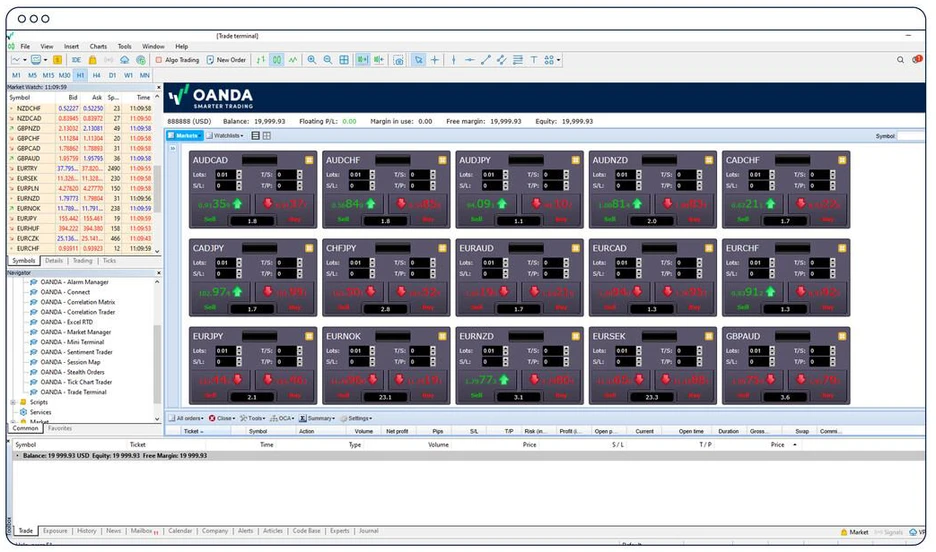The image size is (936, 552).
Task: Select the M1 timeframe
Action: point(16,75)
